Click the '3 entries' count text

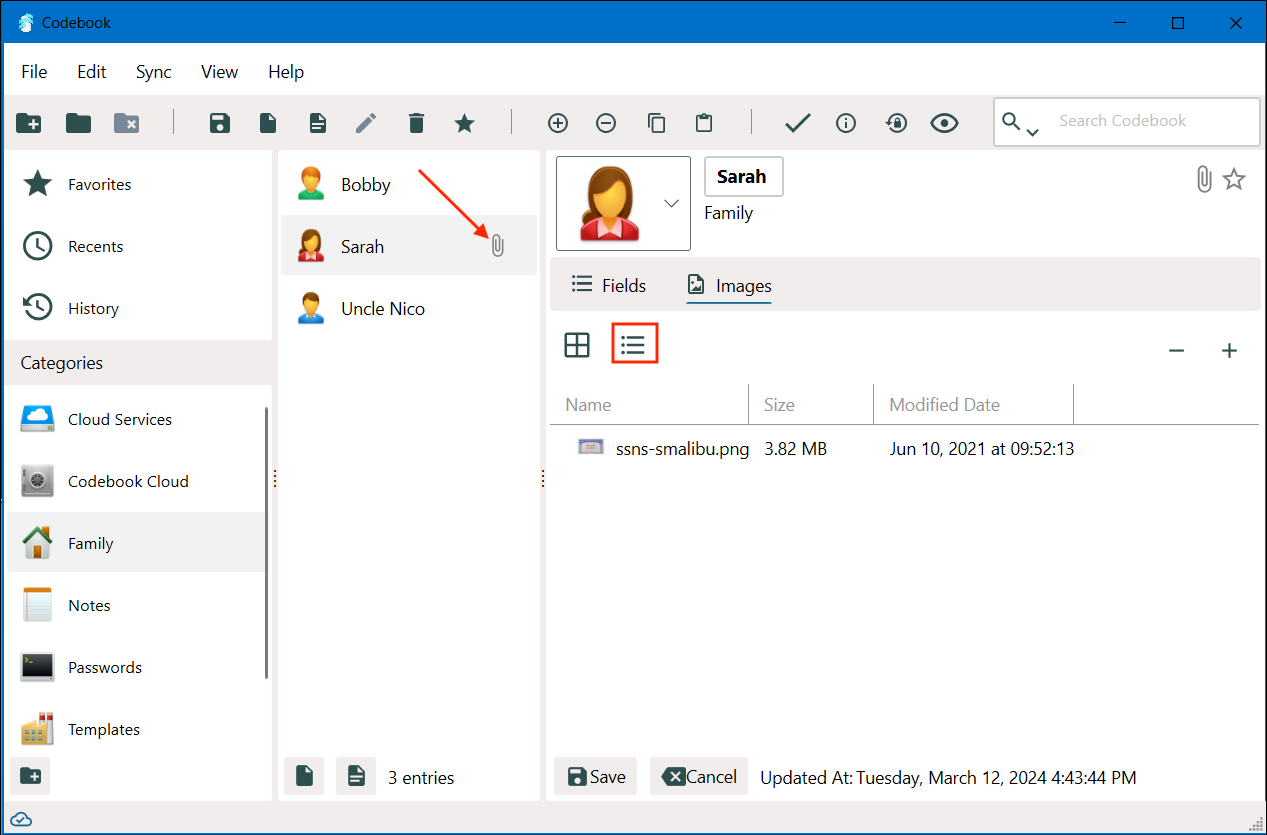[x=421, y=777]
